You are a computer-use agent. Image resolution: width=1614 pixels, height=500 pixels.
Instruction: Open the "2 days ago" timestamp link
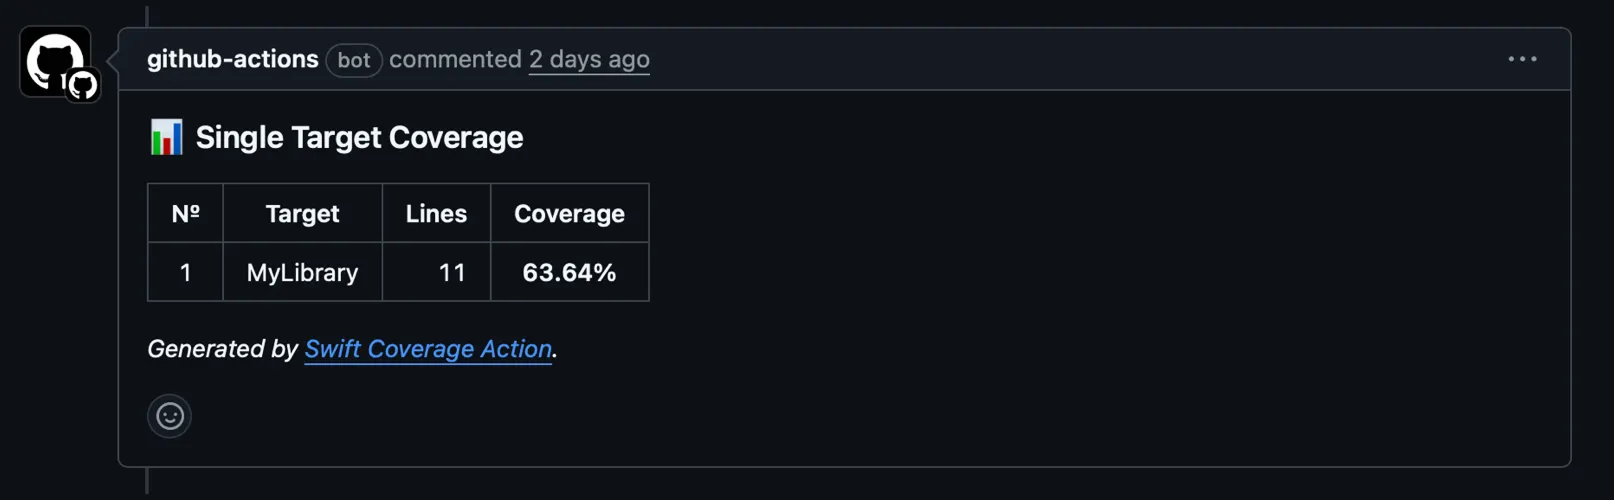click(x=589, y=60)
